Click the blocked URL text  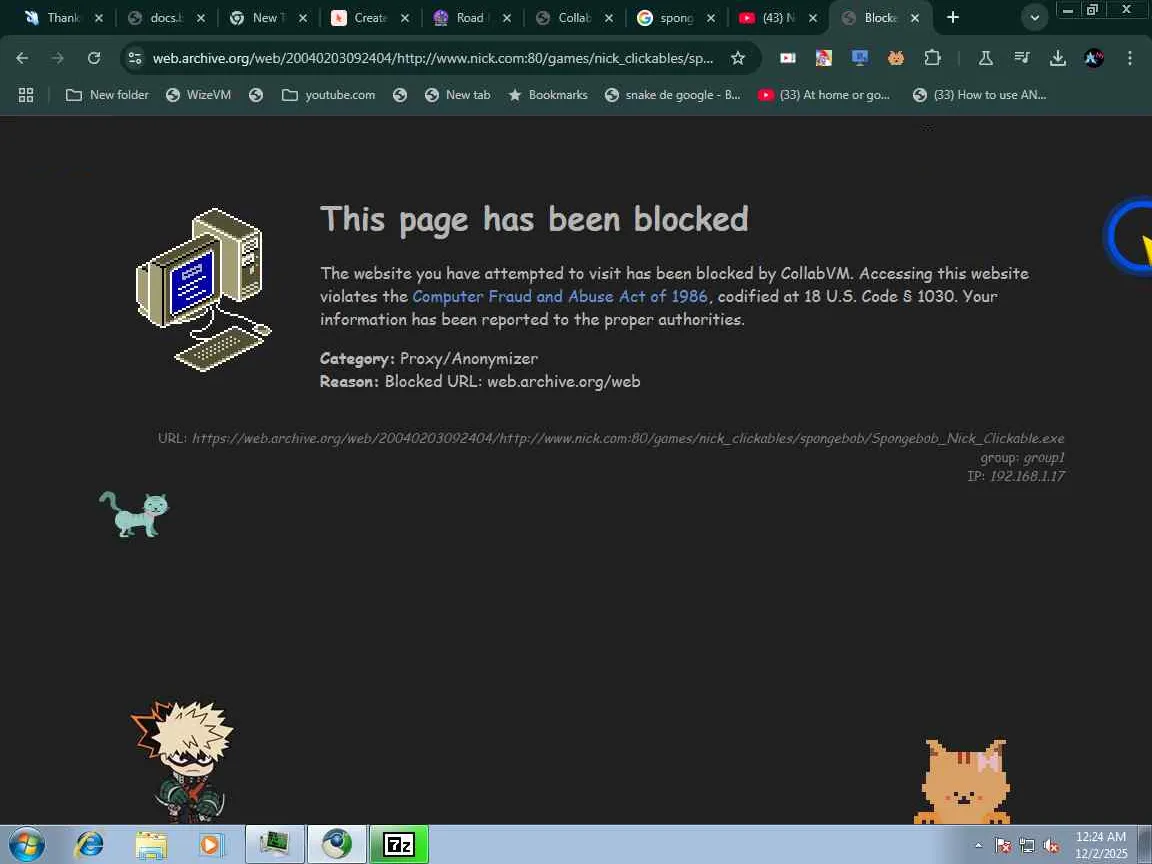628,438
